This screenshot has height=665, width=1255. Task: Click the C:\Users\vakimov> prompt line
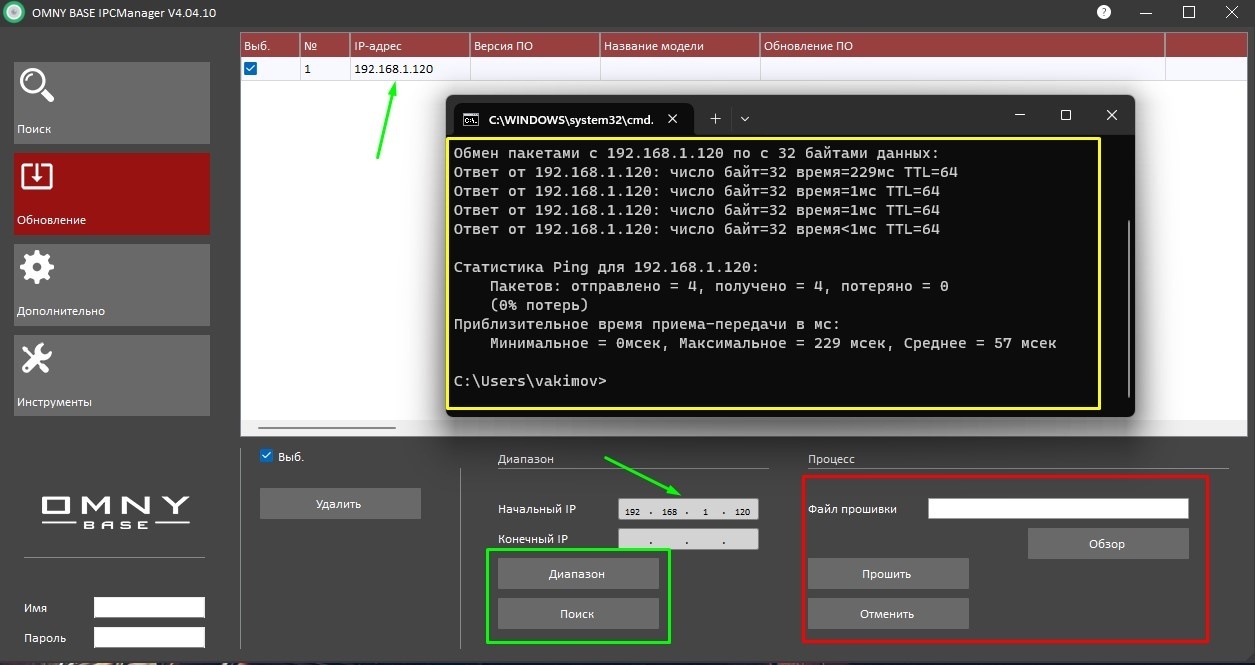tap(530, 381)
